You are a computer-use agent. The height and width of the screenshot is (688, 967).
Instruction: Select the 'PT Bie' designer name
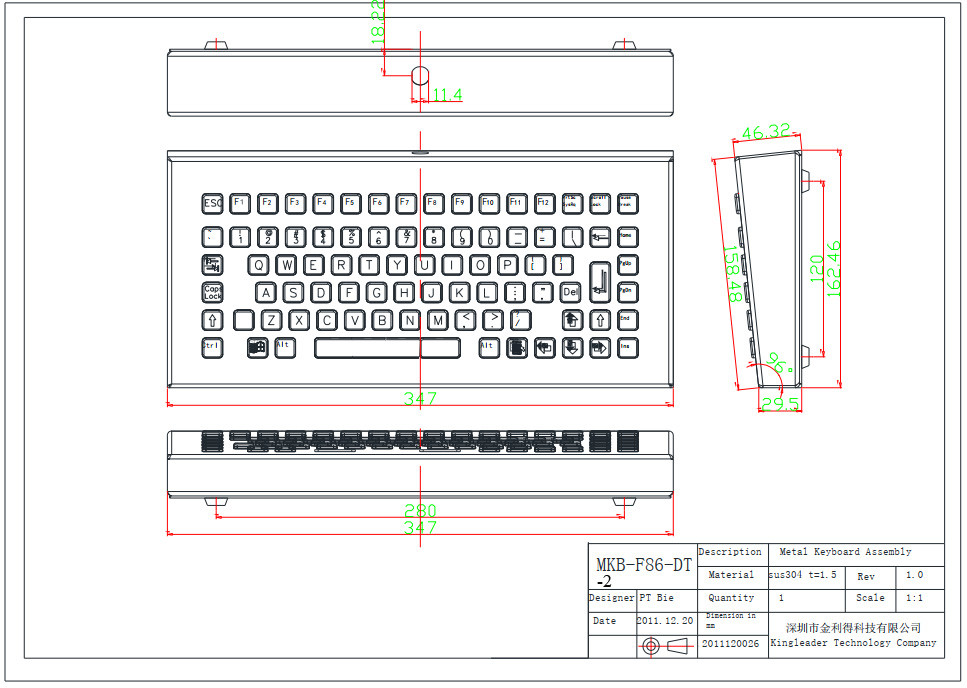(x=656, y=597)
